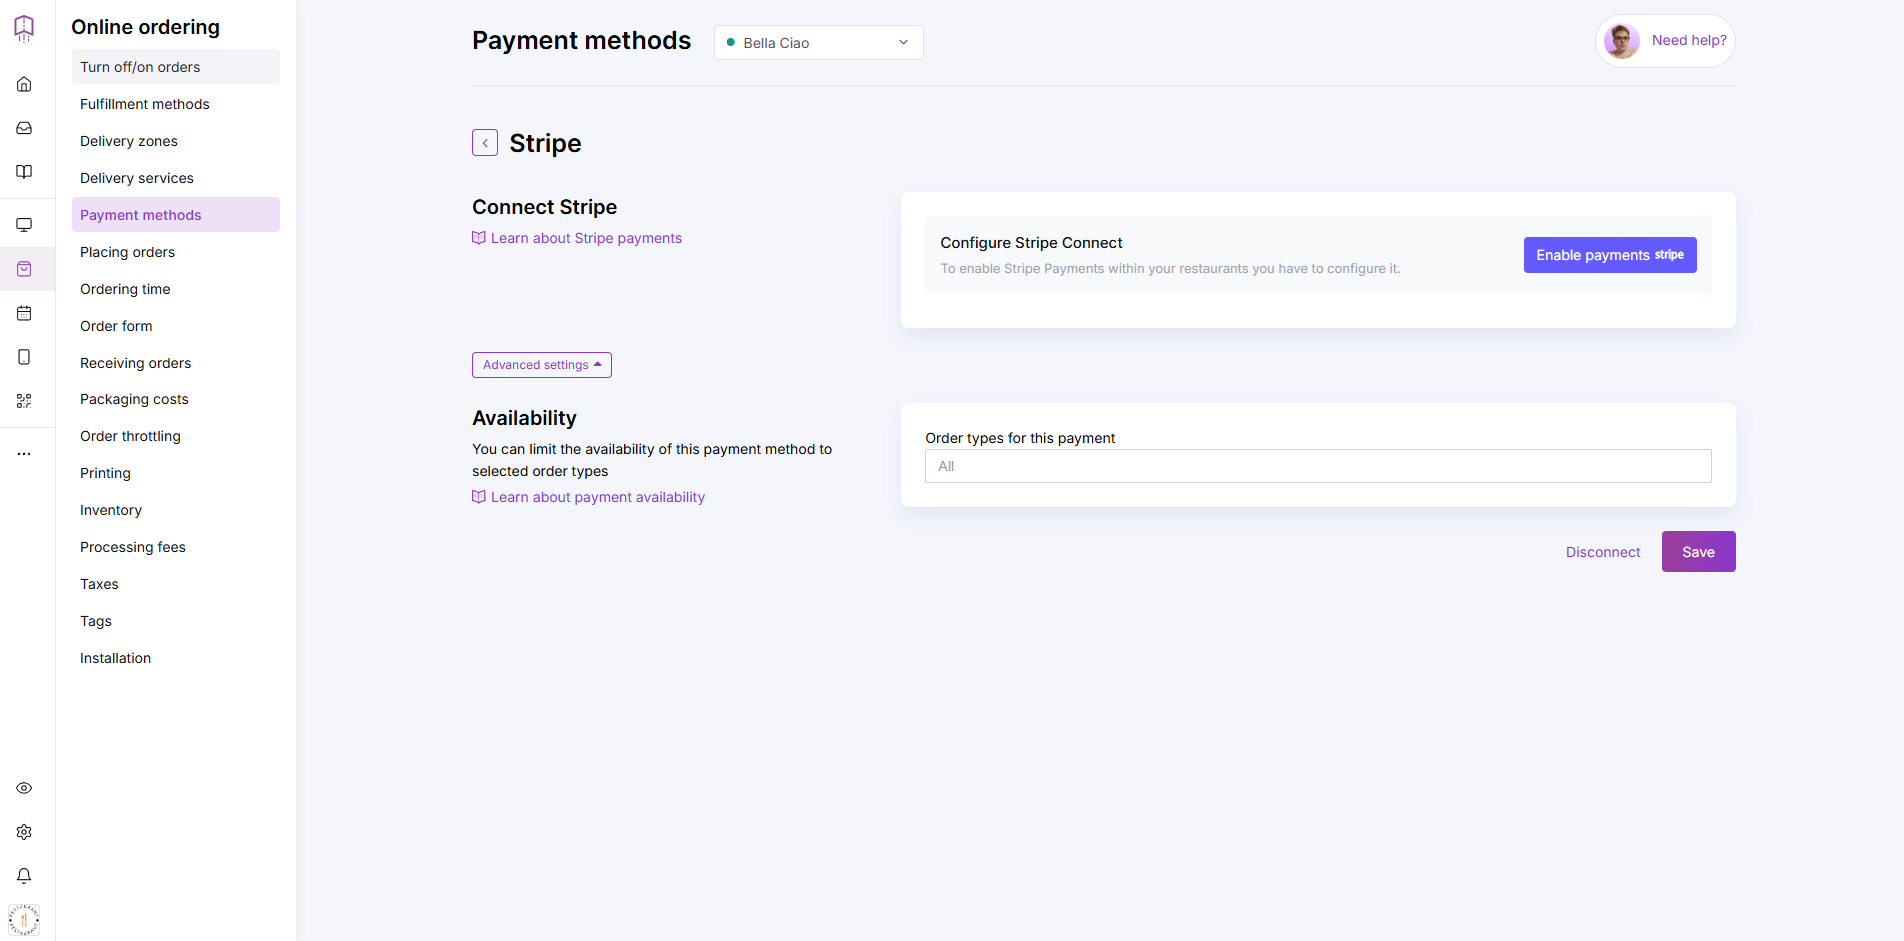Open the notifications bell icon
Screen dimensions: 1904x941
point(24,876)
